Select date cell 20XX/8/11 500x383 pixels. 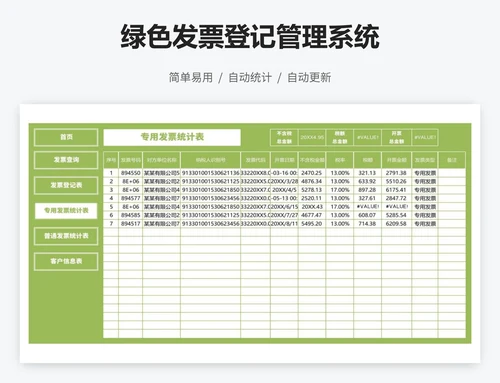tap(284, 224)
